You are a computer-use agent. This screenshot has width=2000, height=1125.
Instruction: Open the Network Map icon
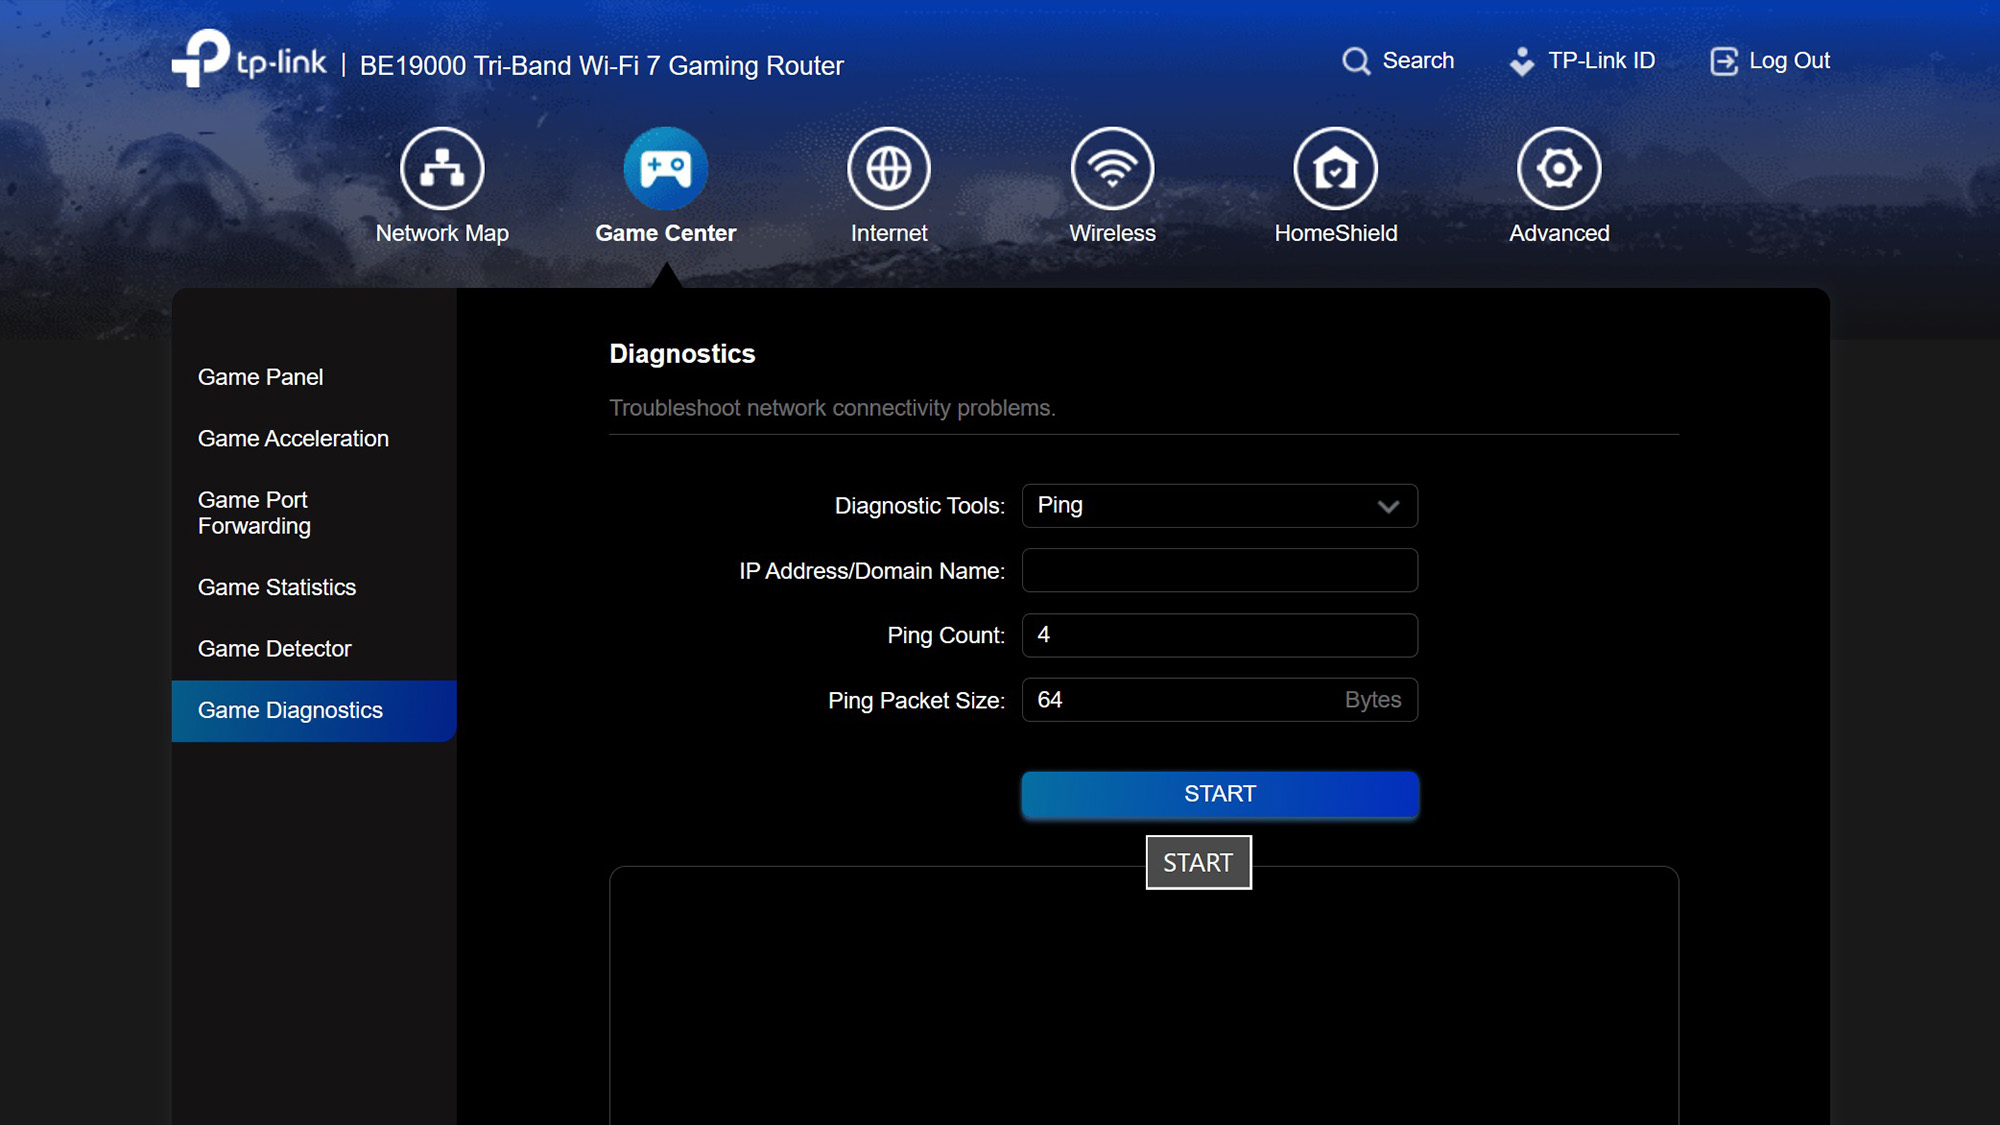click(x=442, y=168)
